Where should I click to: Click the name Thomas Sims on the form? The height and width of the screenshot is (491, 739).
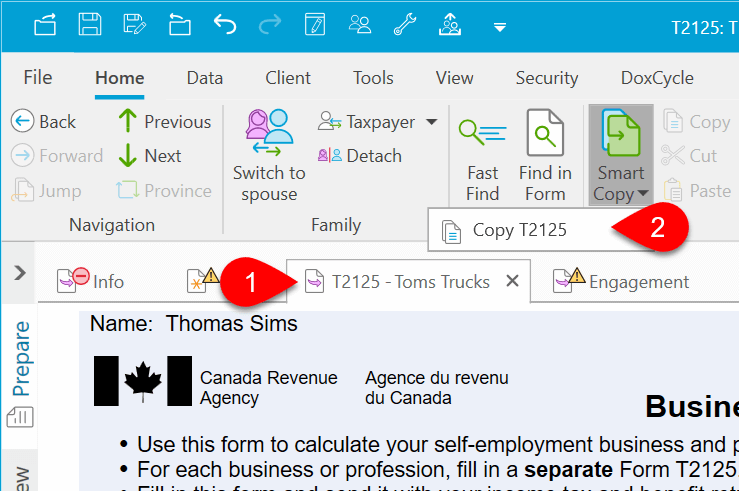(231, 323)
